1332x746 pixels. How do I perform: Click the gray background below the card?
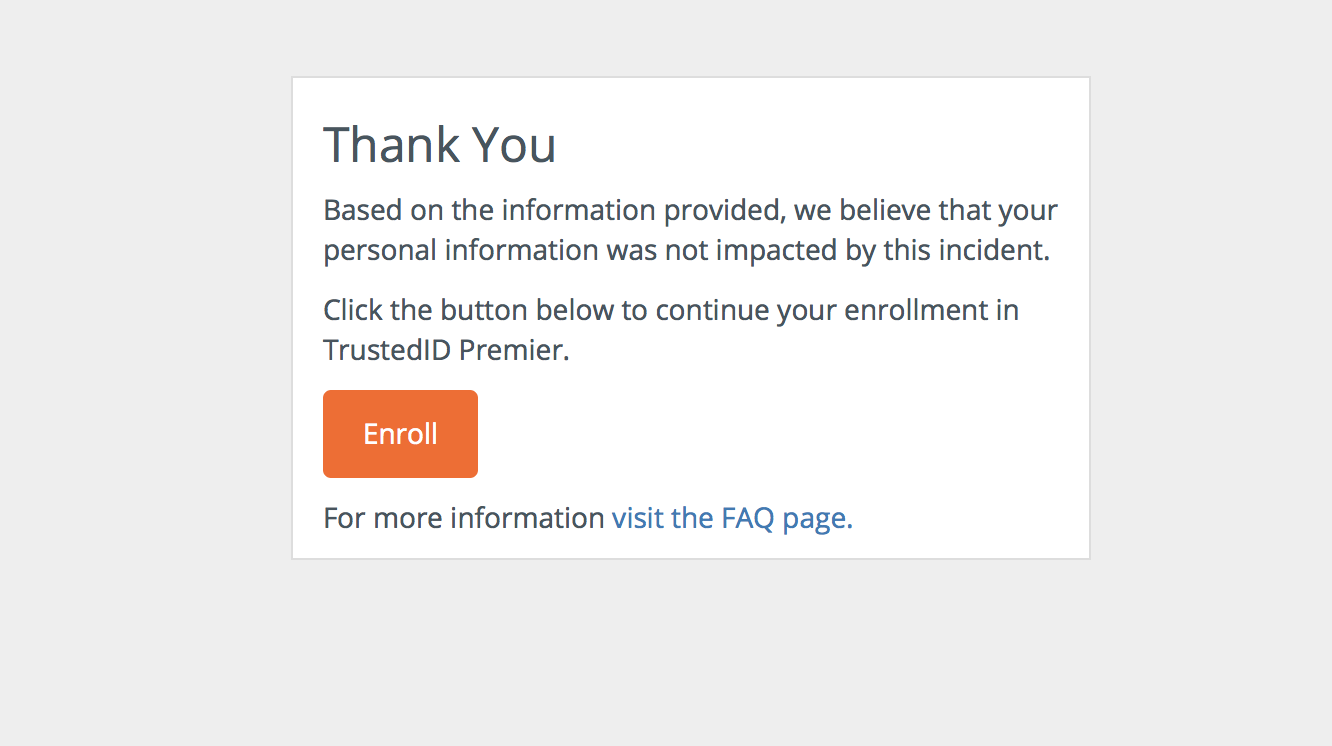pyautogui.click(x=690, y=650)
